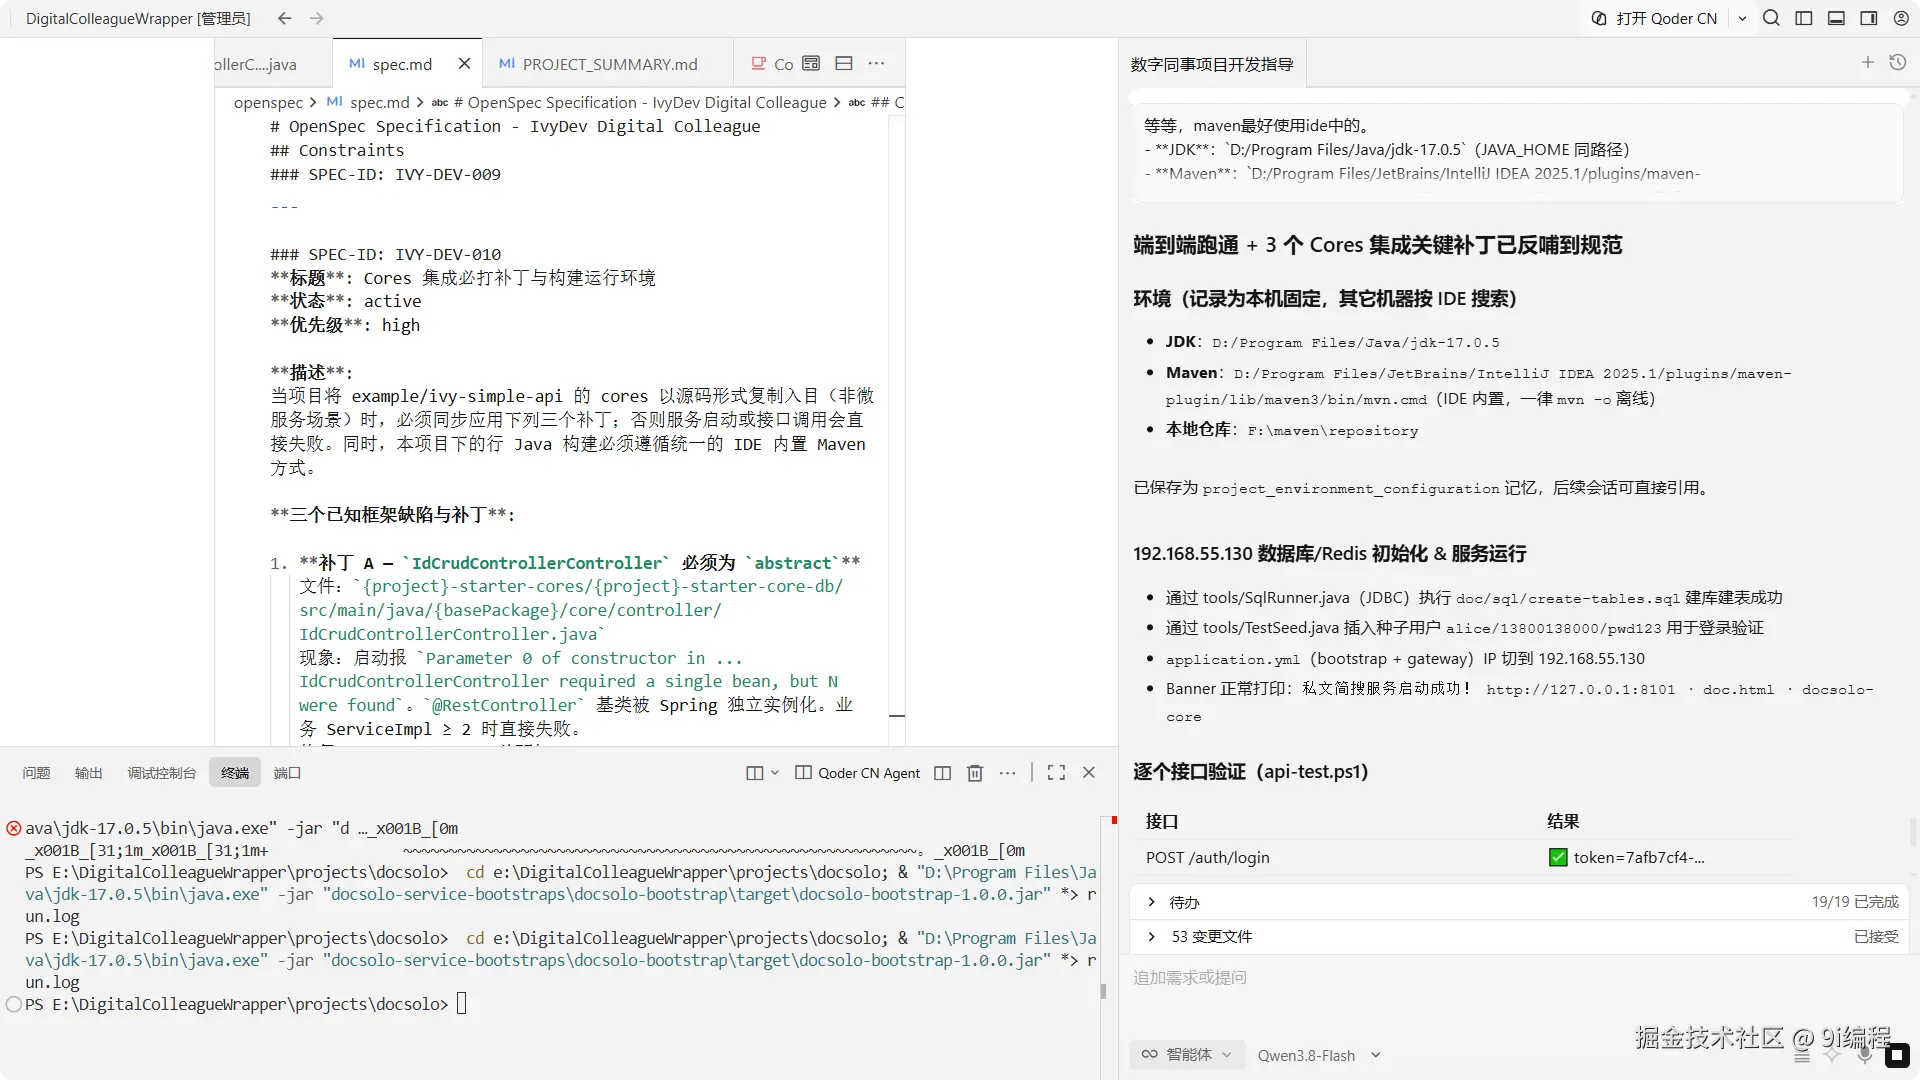Close the terminal panel
Image resolution: width=1920 pixels, height=1080 pixels.
tap(1089, 773)
